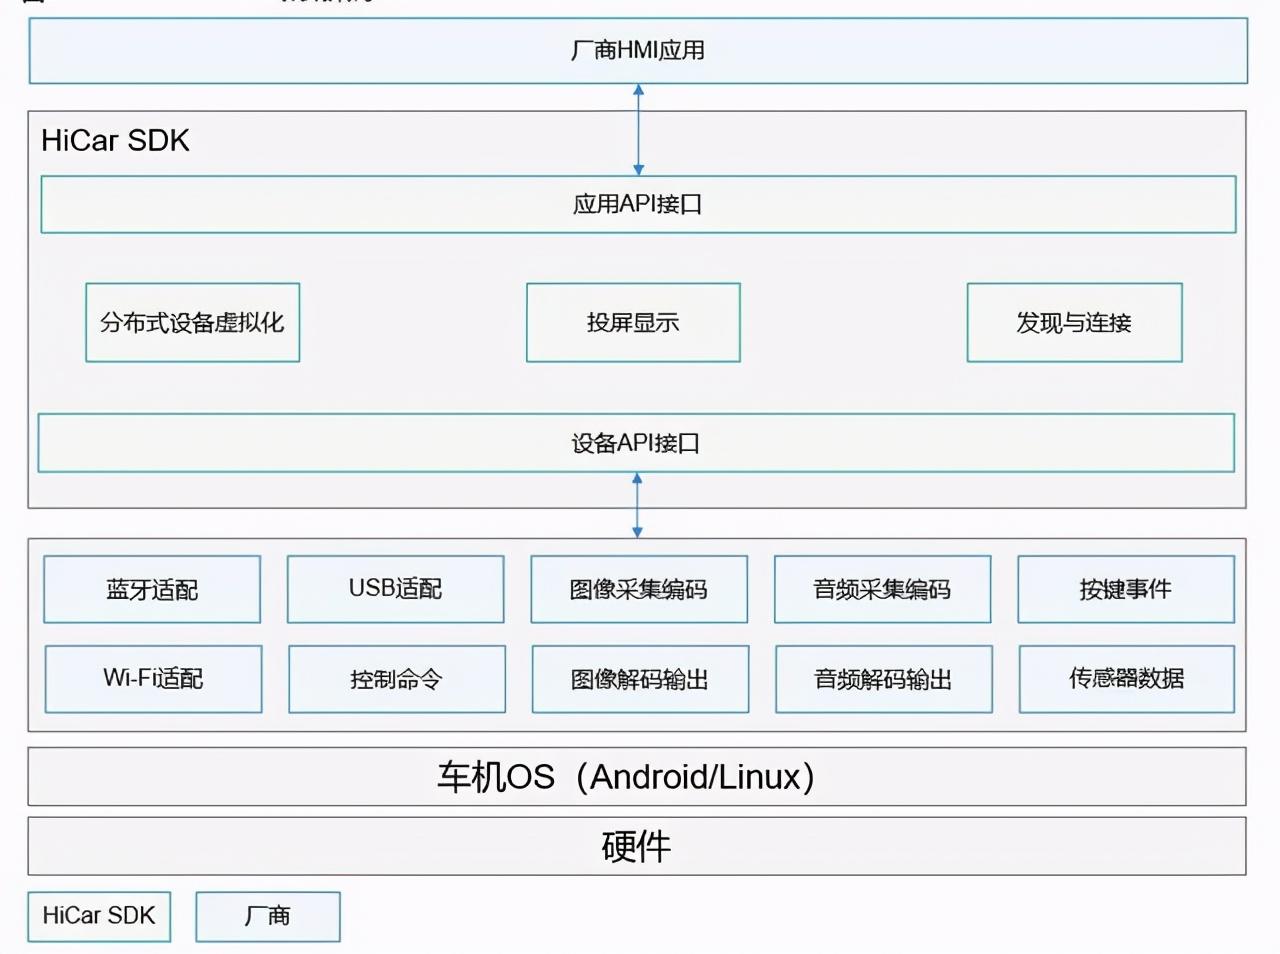Select the 投屏显示 module
1280x954 pixels.
coord(632,322)
